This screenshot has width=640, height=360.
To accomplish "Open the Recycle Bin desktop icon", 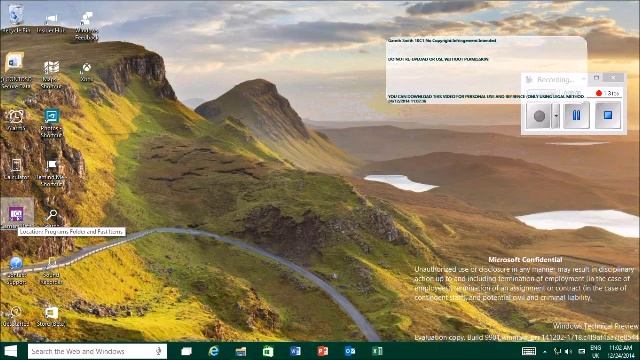I will tap(16, 18).
